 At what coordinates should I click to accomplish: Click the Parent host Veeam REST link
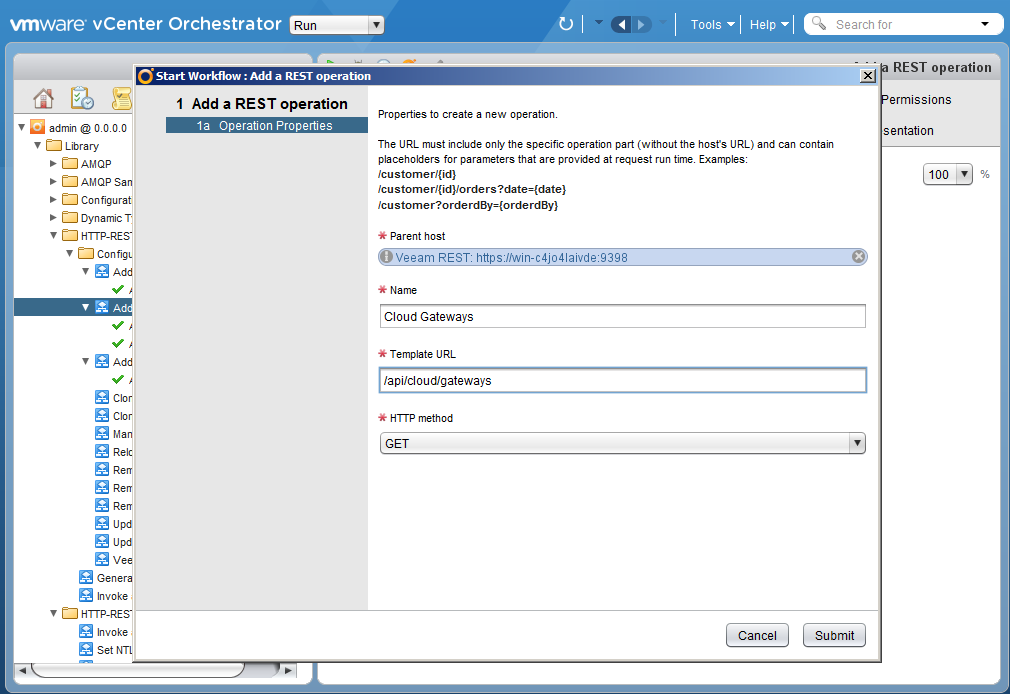tap(511, 258)
